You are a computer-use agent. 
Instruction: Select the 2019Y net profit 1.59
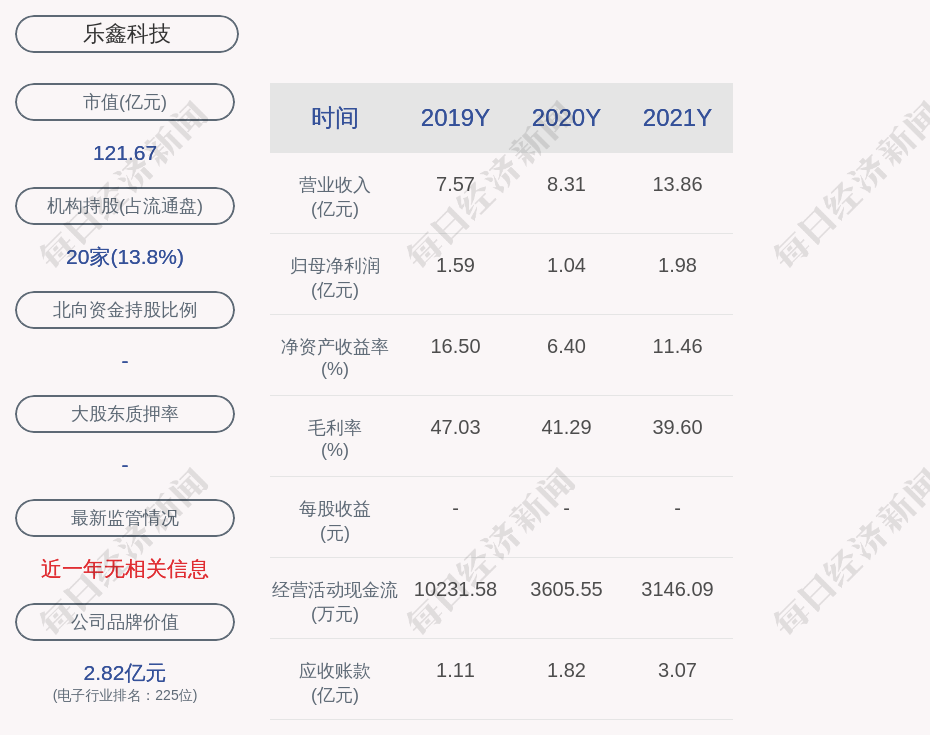[455, 265]
